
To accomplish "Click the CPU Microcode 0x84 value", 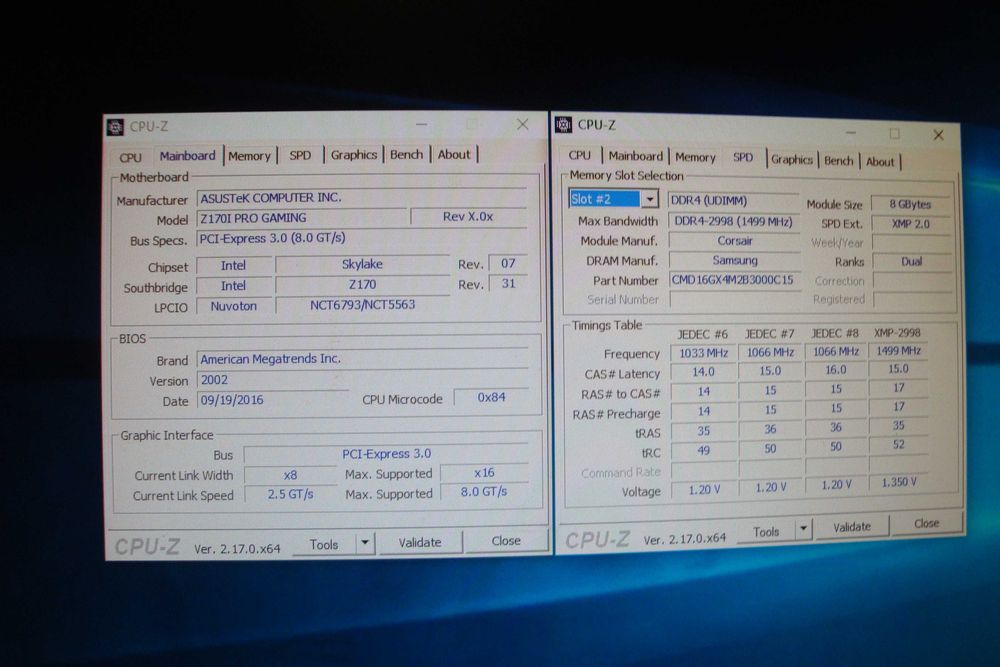I will 491,398.
